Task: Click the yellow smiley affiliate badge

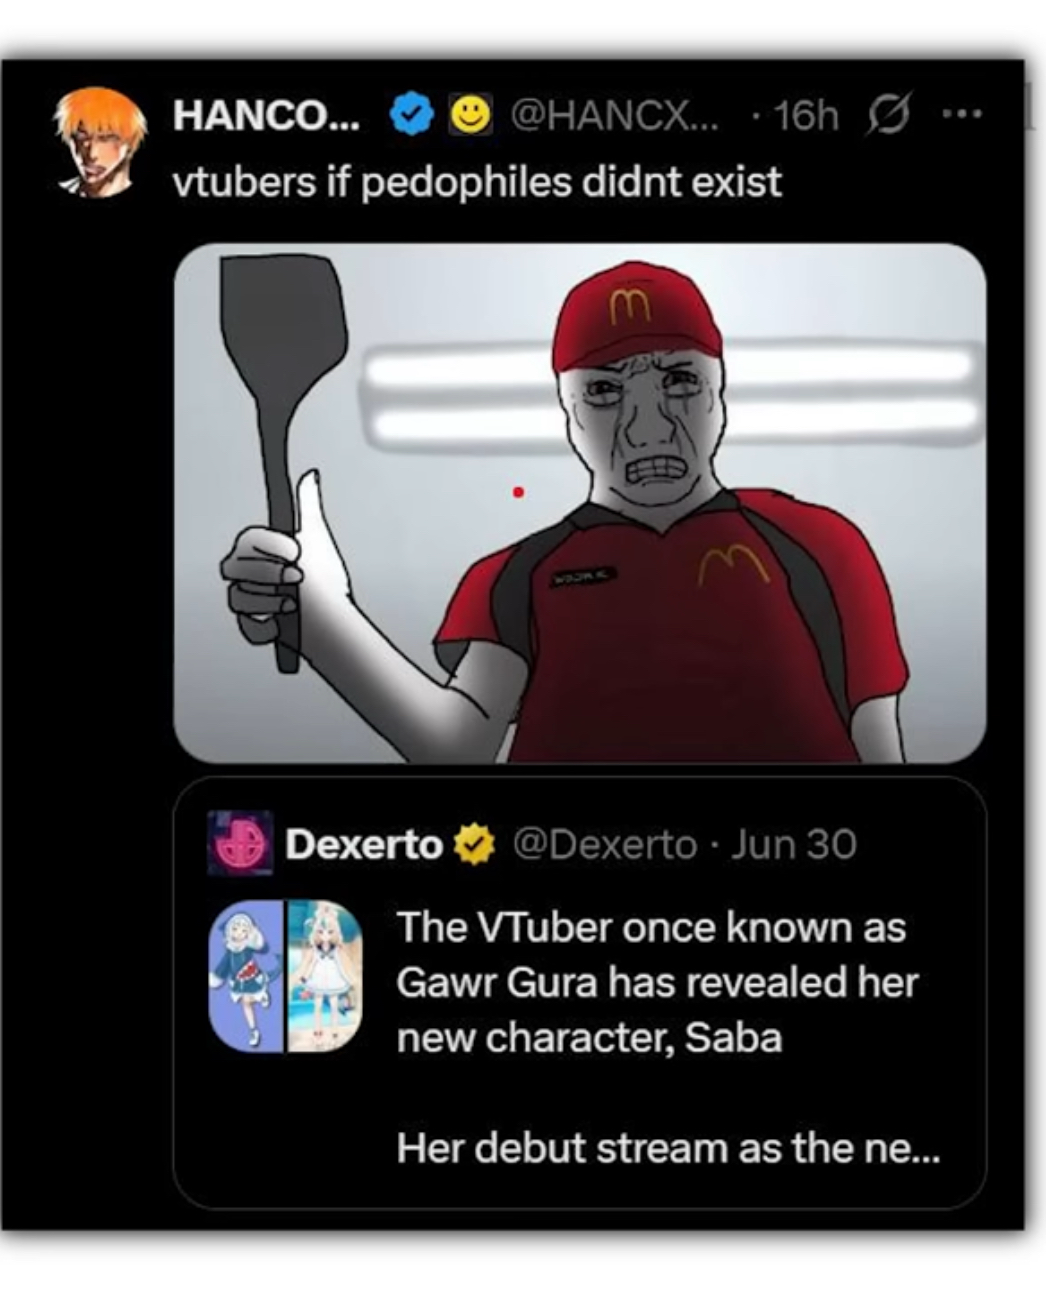Action: pyautogui.click(x=472, y=116)
